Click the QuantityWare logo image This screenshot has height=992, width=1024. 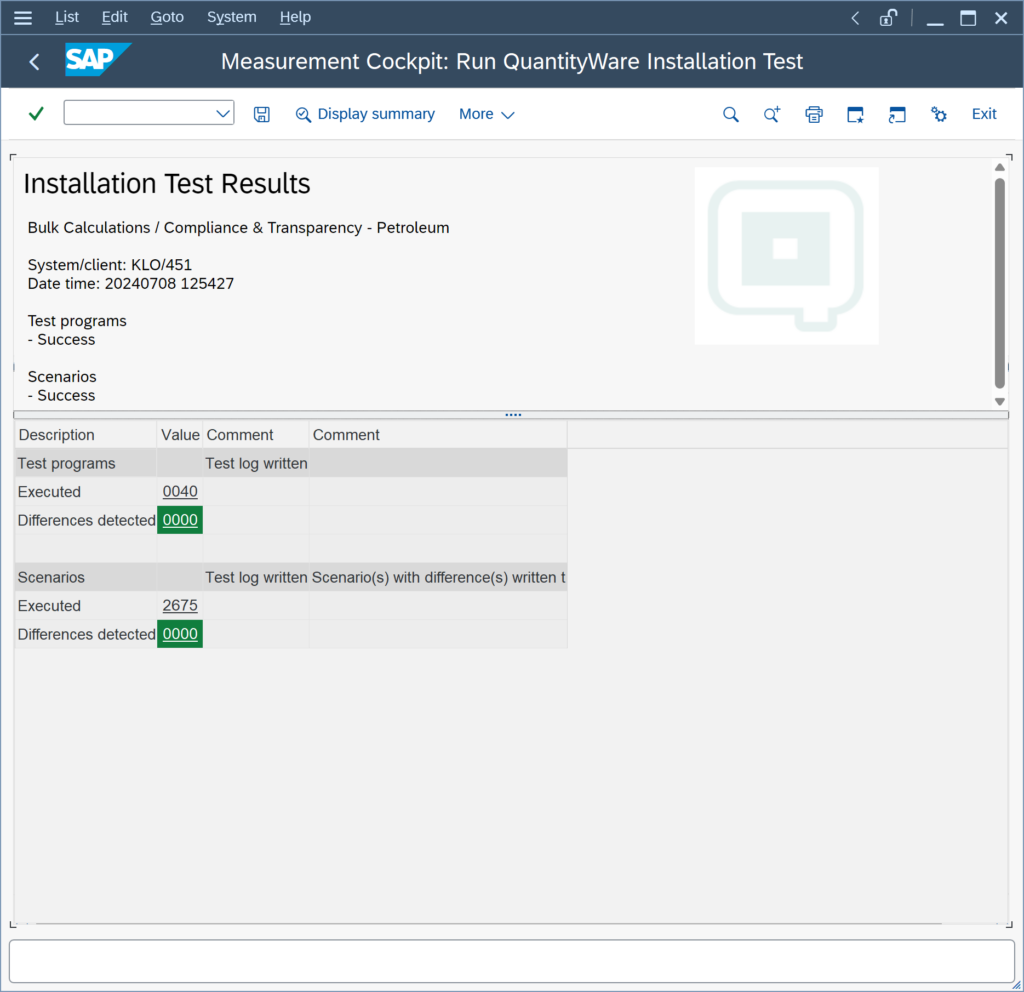pos(786,256)
